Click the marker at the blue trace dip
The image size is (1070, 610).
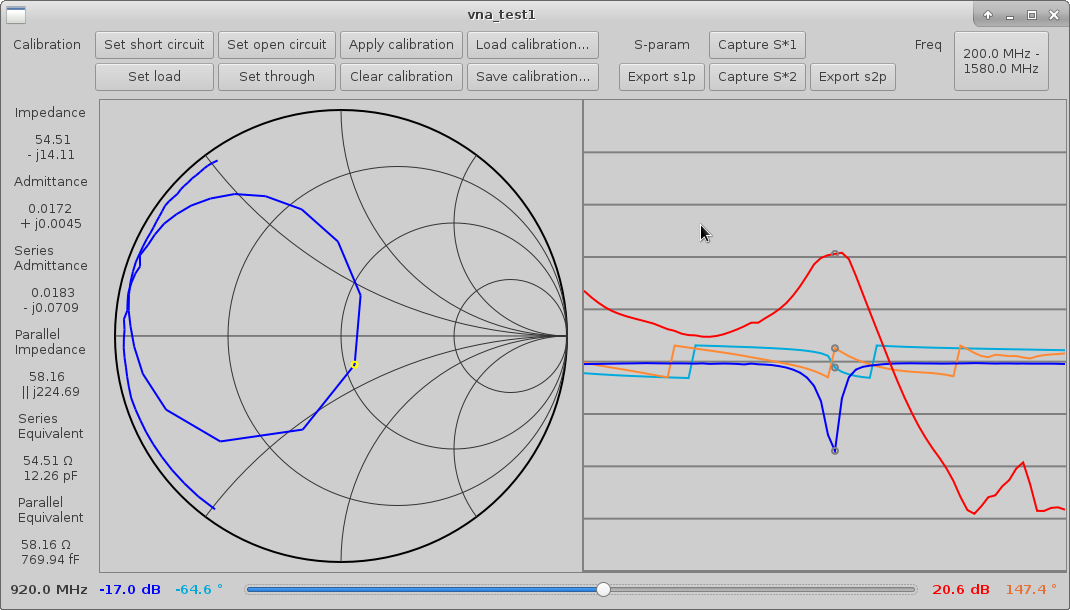835,451
